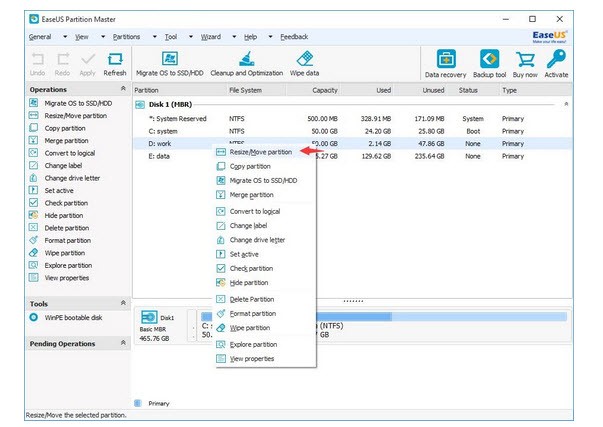Collapse the Tools panel section
The image size is (603, 427).
click(x=123, y=303)
